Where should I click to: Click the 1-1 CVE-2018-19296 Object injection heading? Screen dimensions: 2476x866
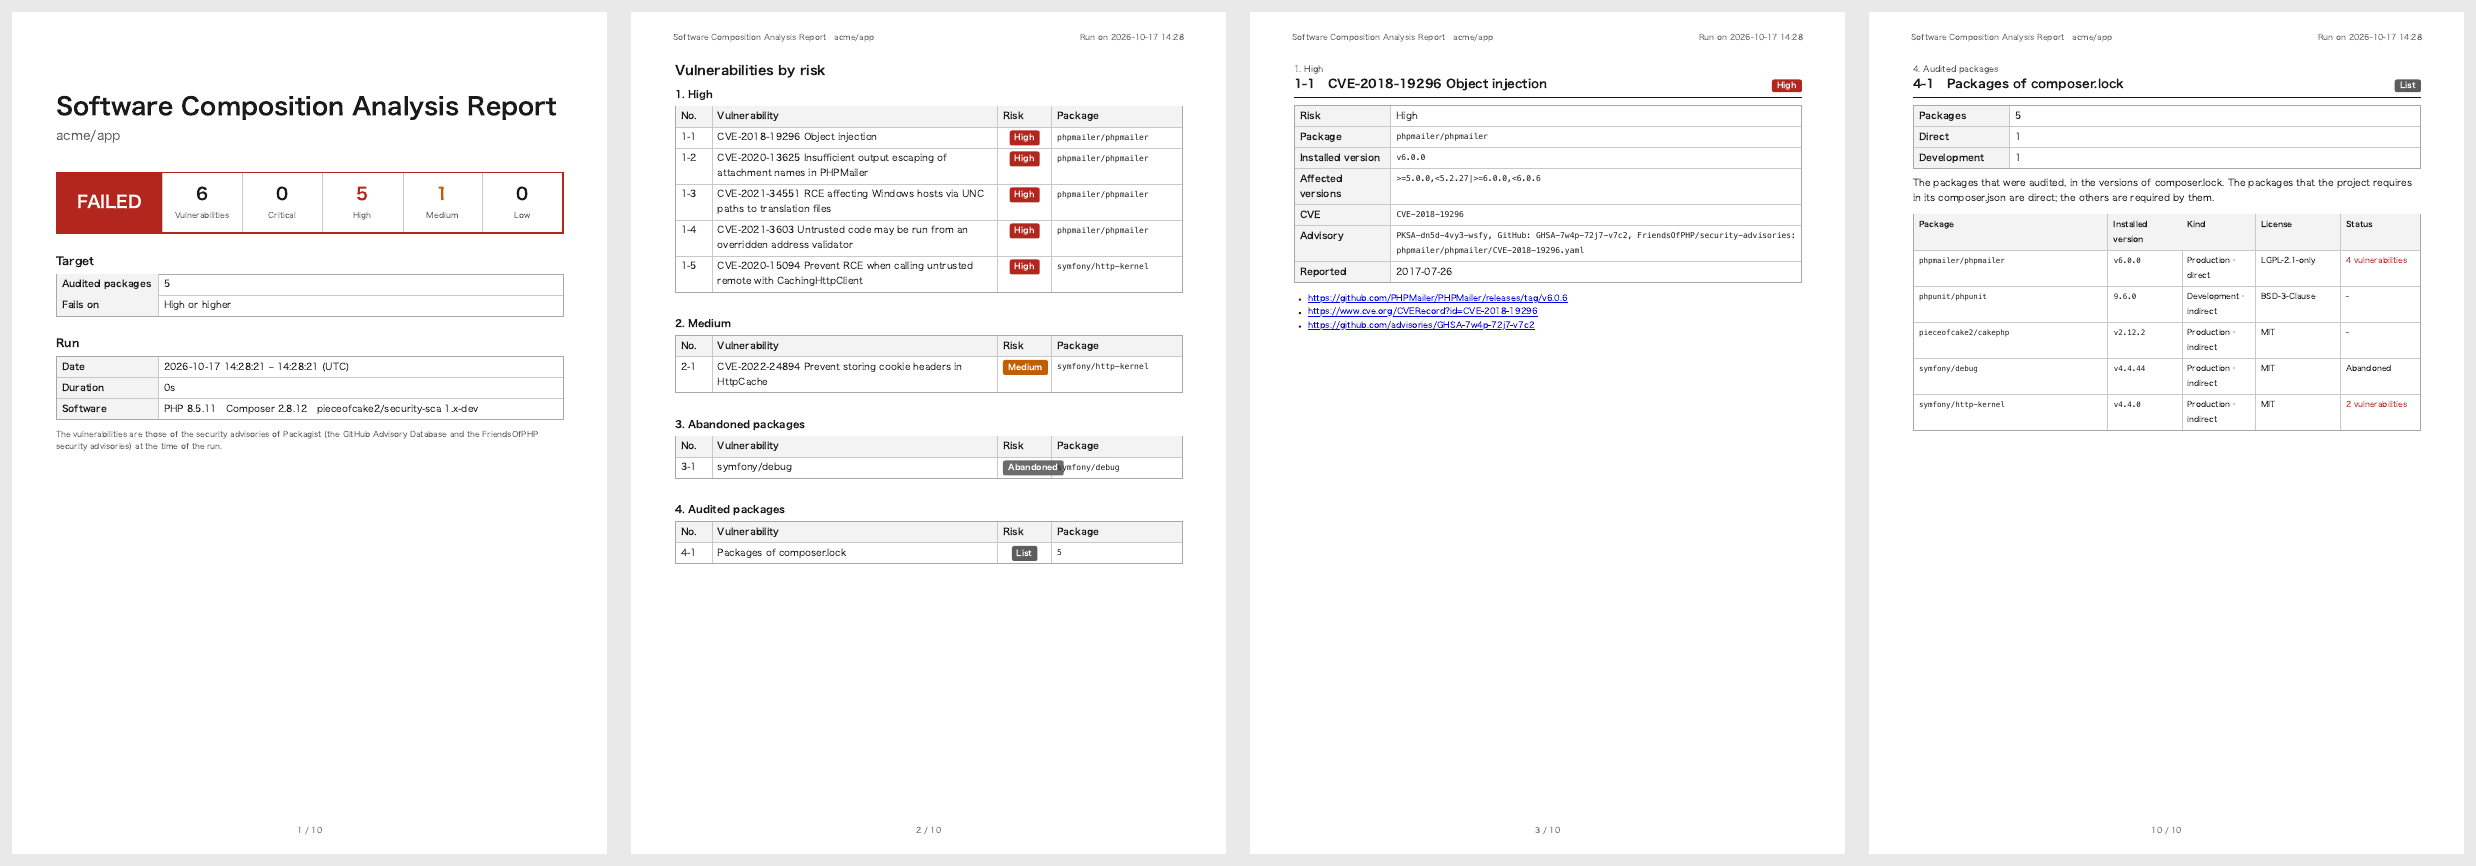[1421, 84]
